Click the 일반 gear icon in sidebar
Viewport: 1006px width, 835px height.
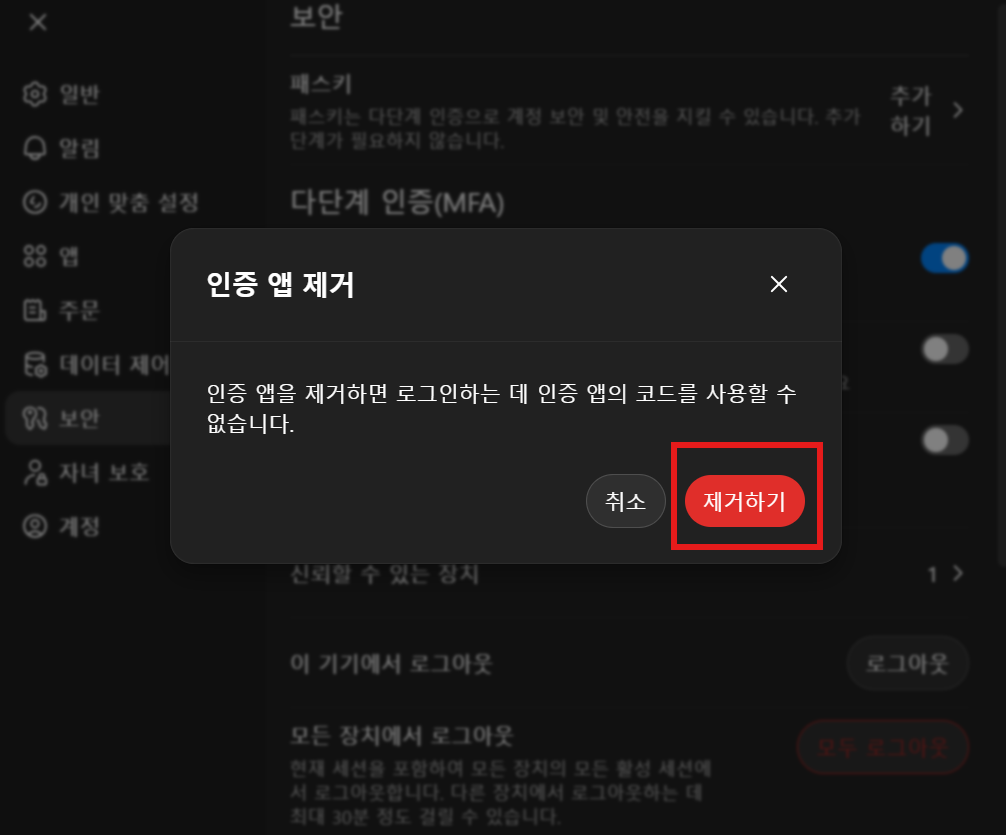pyautogui.click(x=35, y=94)
